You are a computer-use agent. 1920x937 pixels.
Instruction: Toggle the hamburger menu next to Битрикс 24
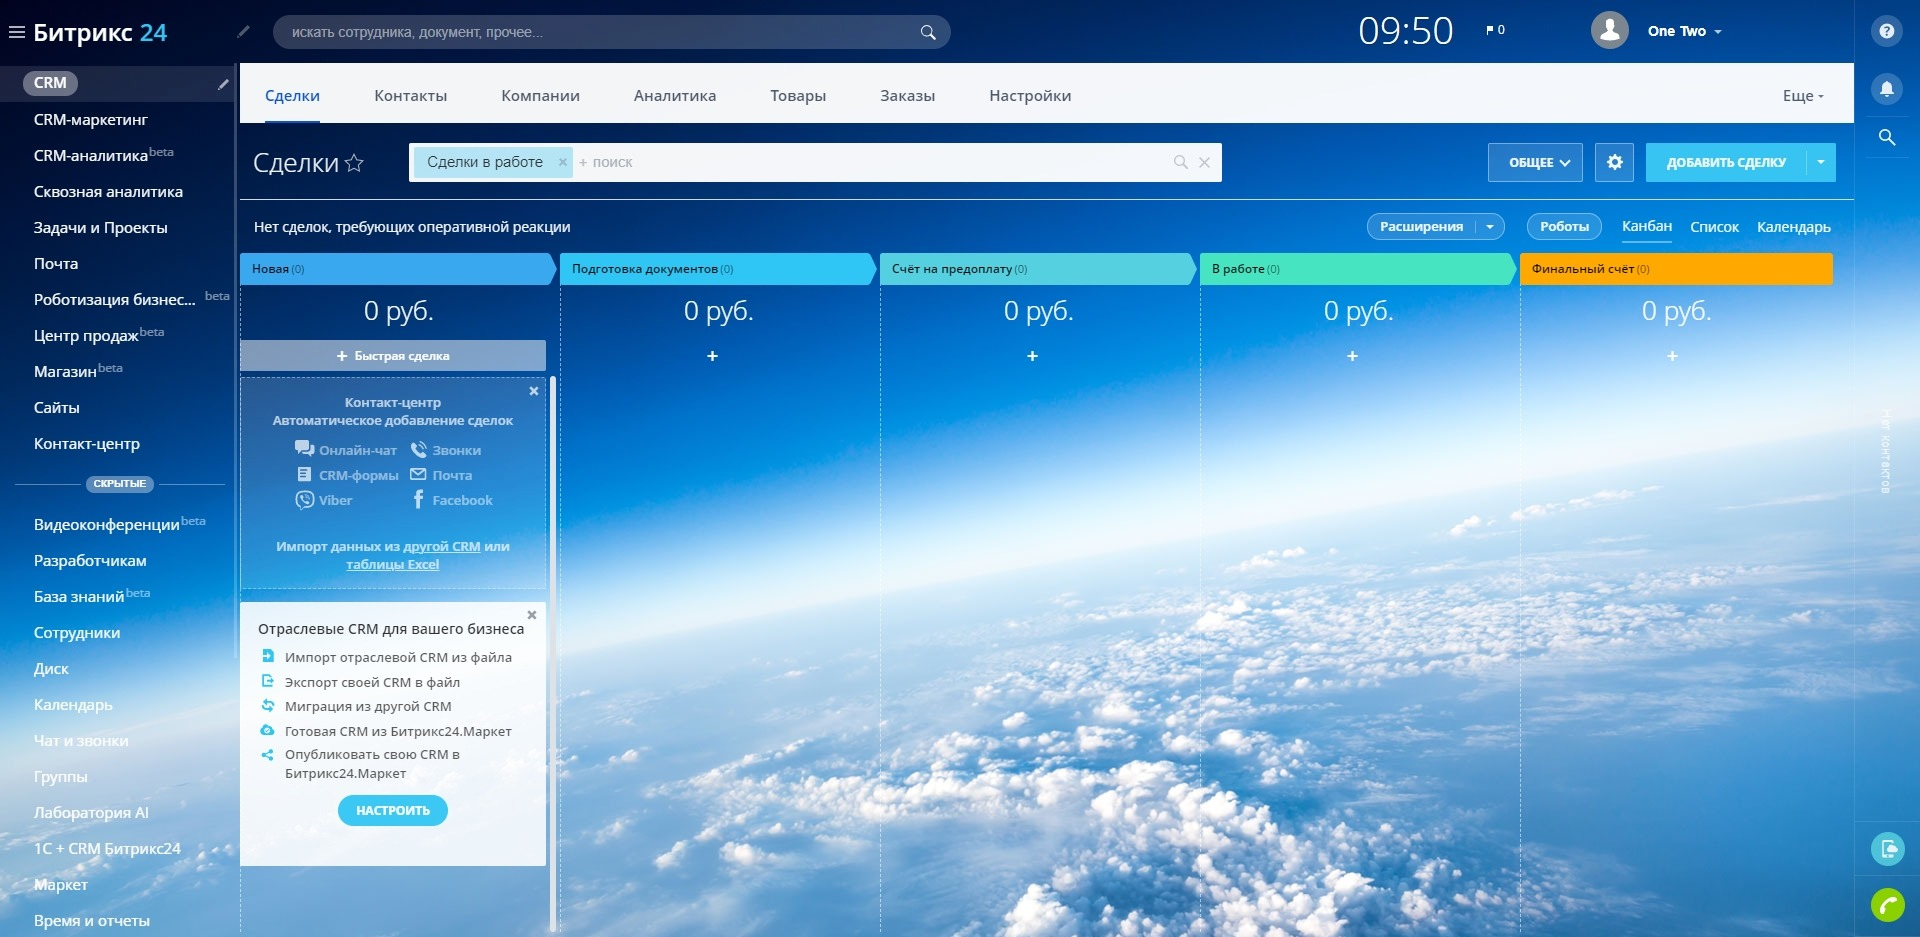16,32
